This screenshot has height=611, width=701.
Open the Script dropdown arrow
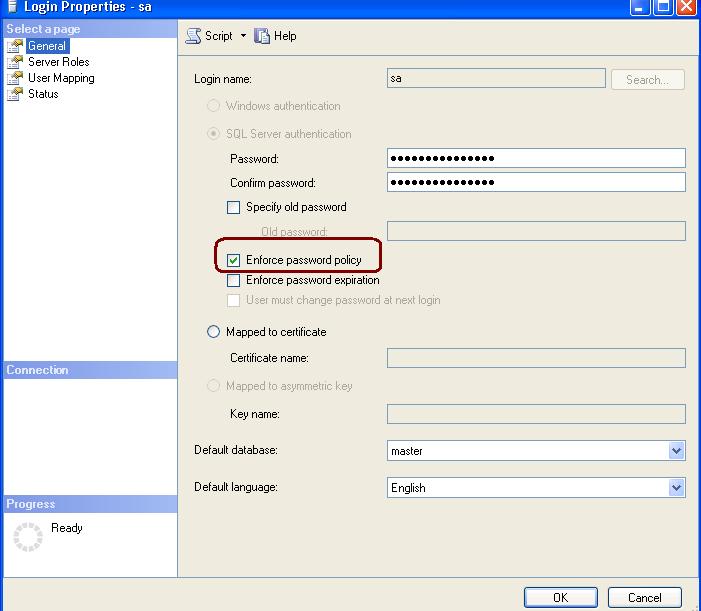pos(243,36)
